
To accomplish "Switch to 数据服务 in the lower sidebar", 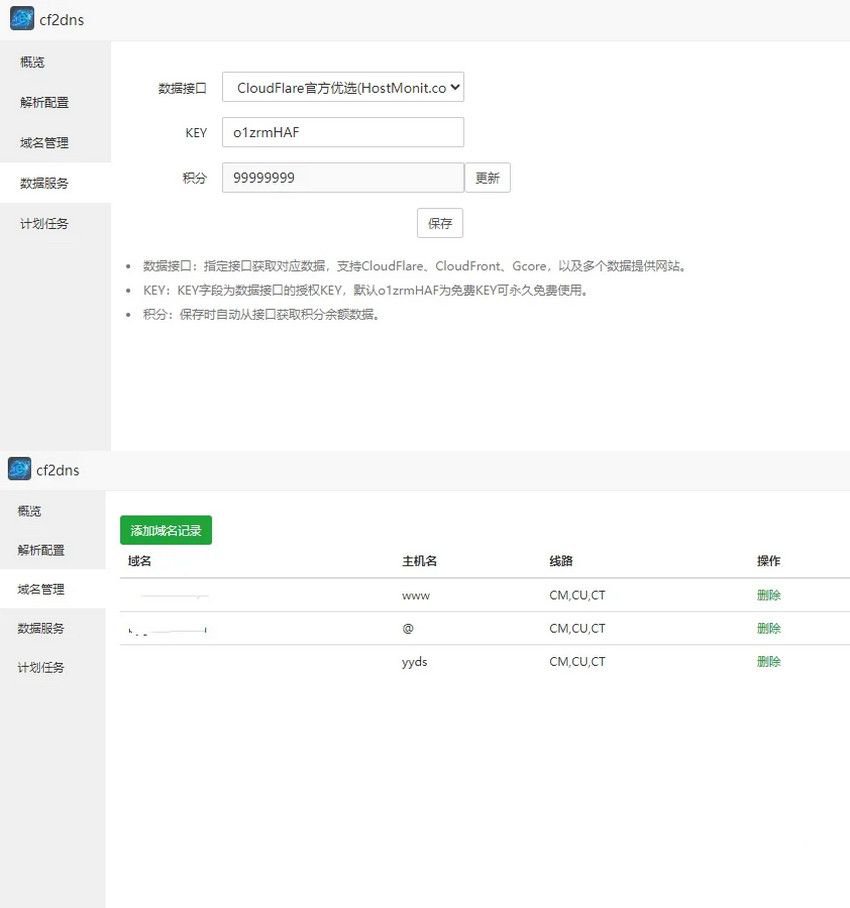I will point(41,628).
